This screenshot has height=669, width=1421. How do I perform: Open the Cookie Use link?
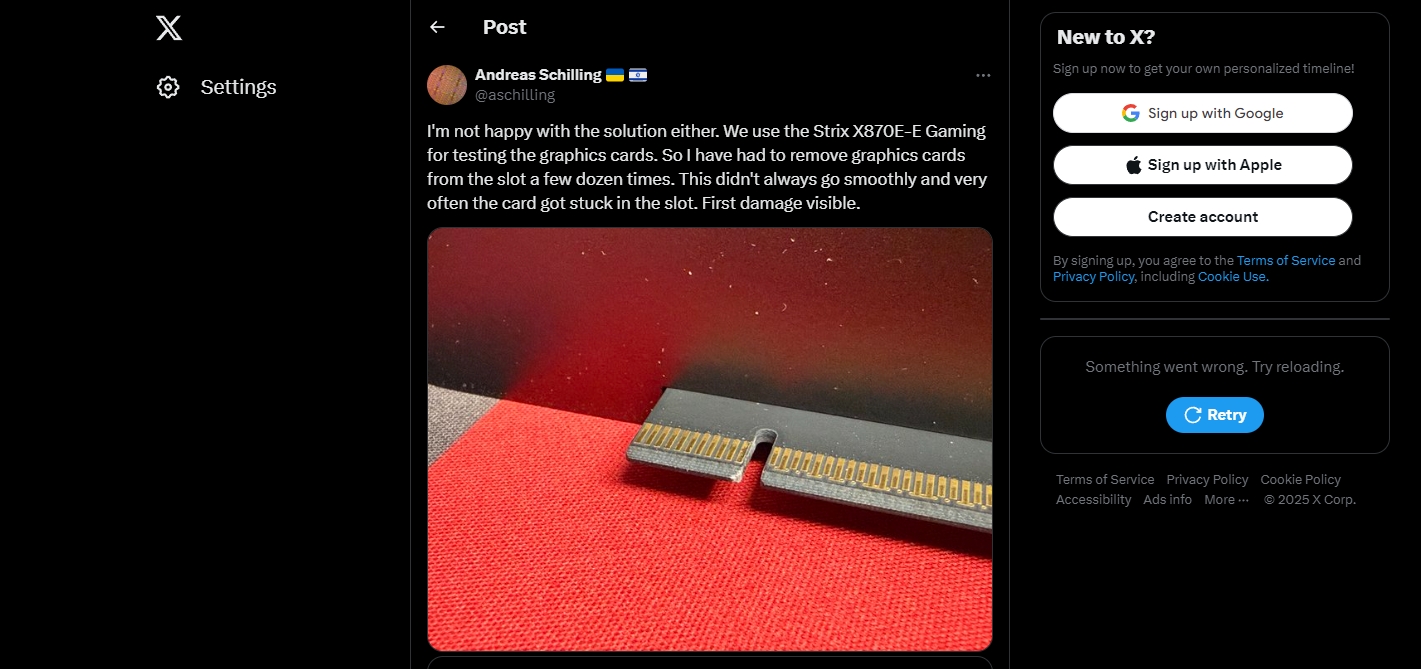(1233, 277)
